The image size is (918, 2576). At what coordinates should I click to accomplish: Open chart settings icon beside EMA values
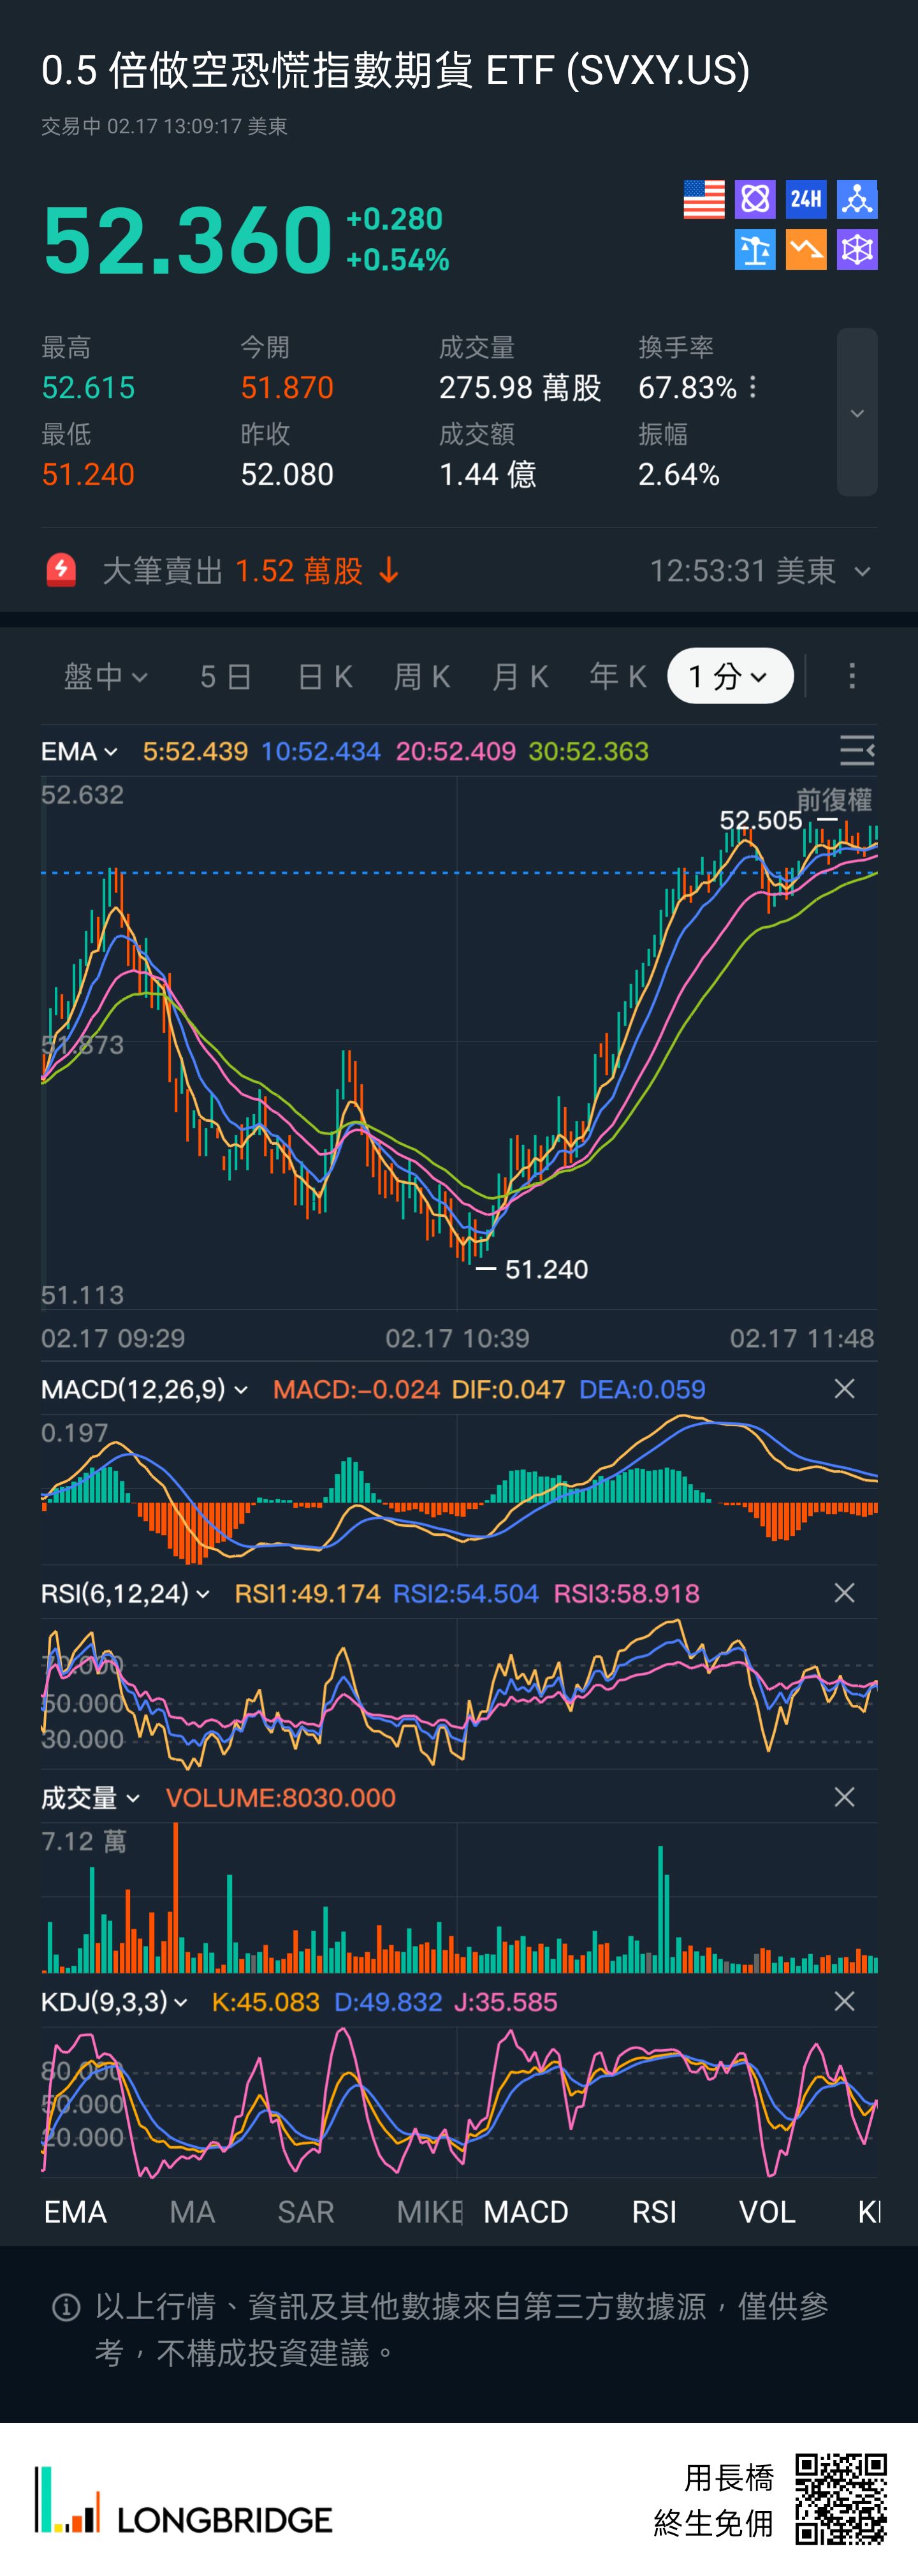(856, 750)
